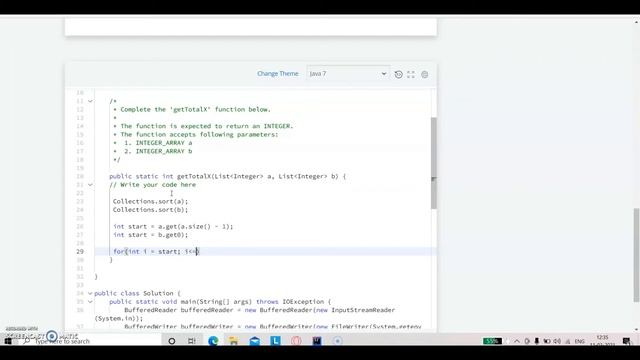This screenshot has height=360, width=640.
Task: Collapse the fold arrow next to 'Write your code here'
Action: coord(90,184)
